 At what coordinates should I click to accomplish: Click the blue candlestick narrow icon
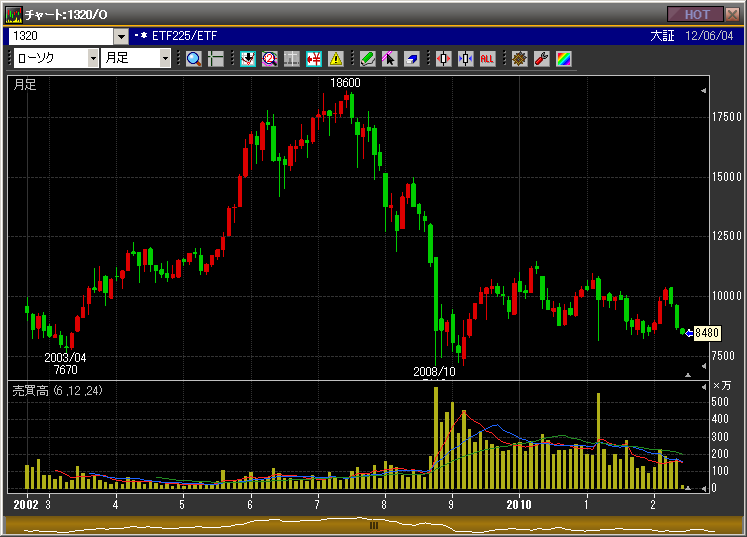point(465,58)
